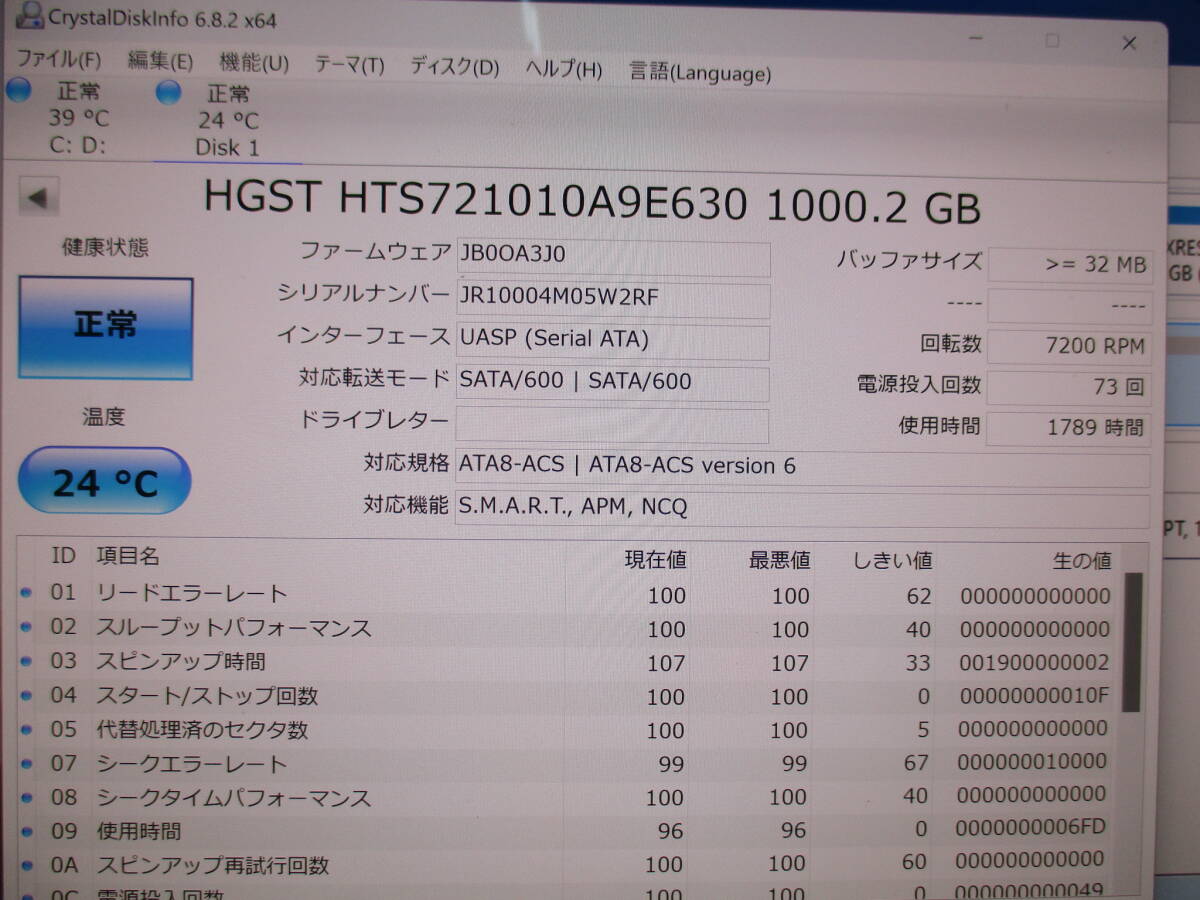This screenshot has width=1200, height=900.
Task: Click the 項目名 column header
Action: [127, 556]
